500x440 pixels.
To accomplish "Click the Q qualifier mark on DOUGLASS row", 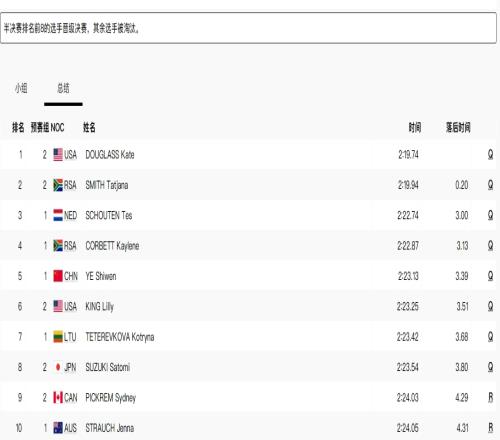I will (490, 154).
